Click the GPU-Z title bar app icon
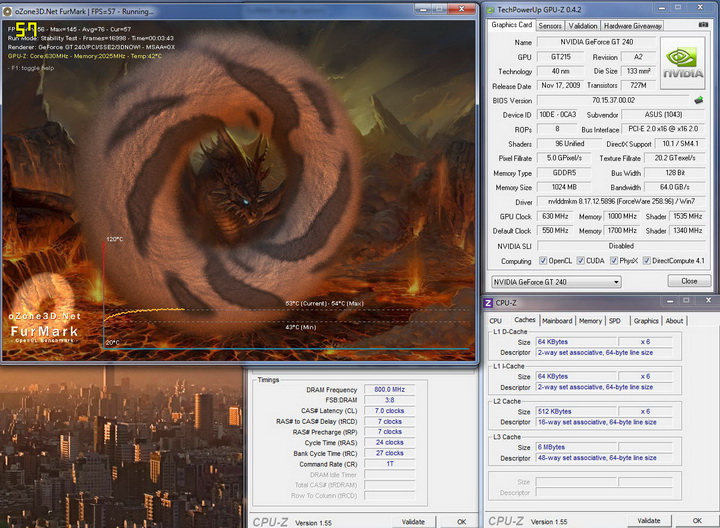 491,10
